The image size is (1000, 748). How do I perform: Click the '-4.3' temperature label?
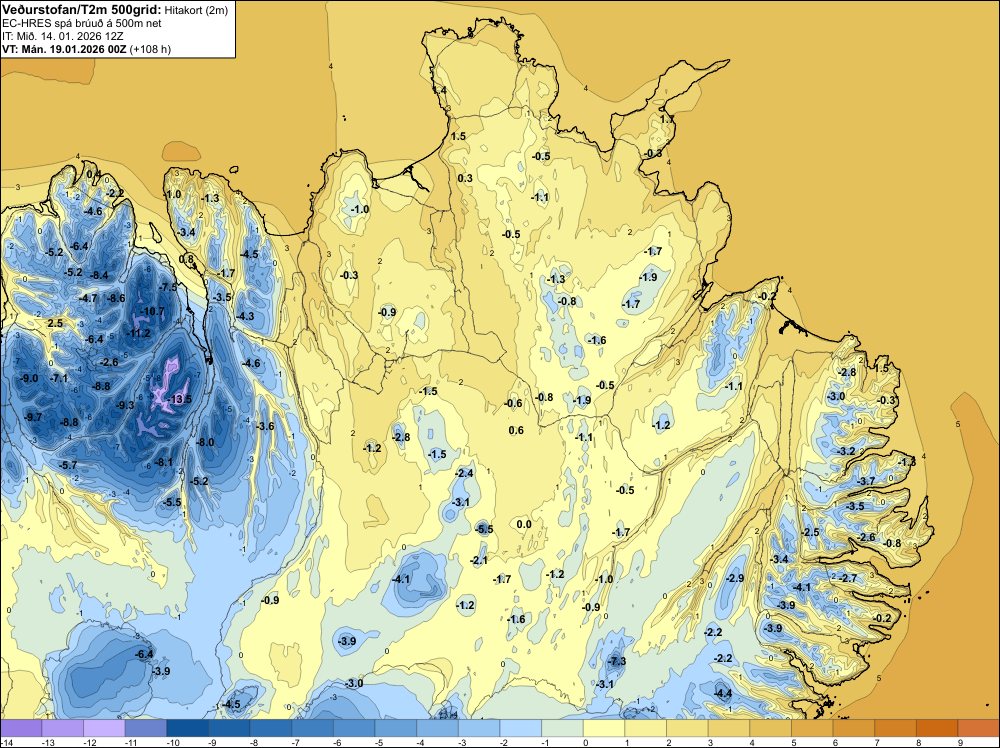pos(245,316)
